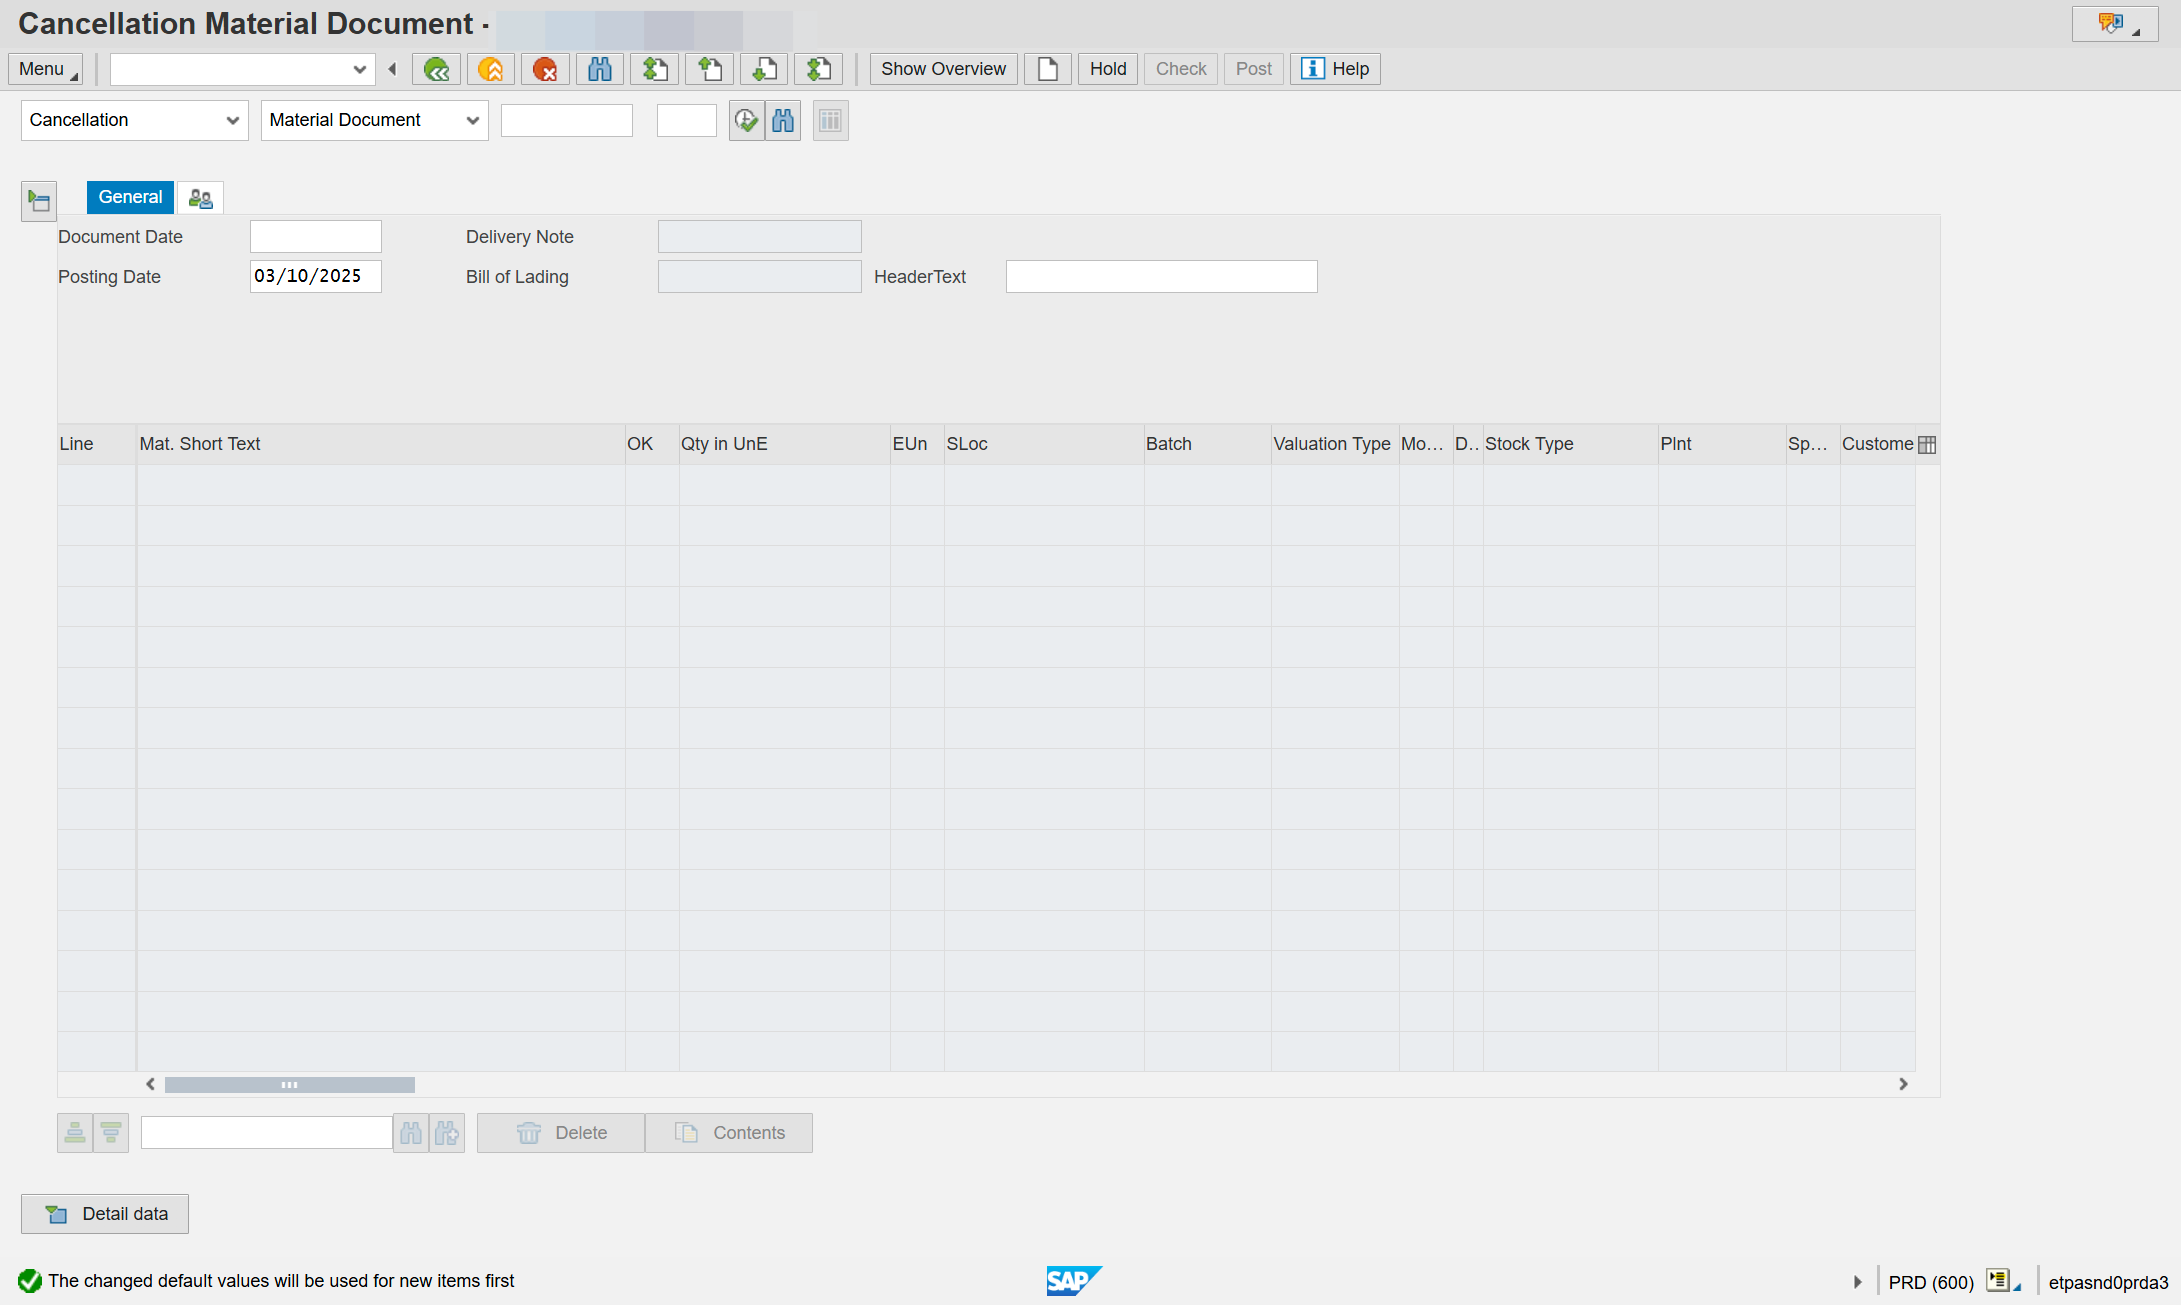This screenshot has width=2181, height=1305.
Task: Open the Partner tab with the people icon
Action: [x=200, y=198]
